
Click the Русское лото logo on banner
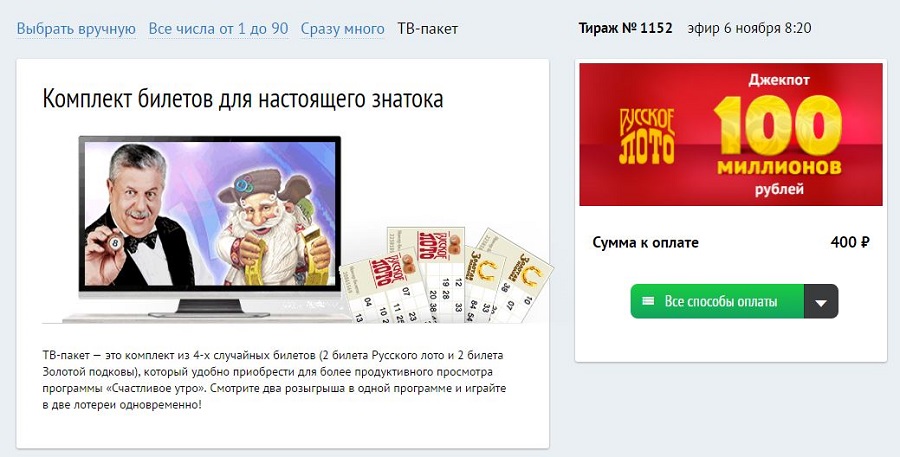click(x=647, y=136)
